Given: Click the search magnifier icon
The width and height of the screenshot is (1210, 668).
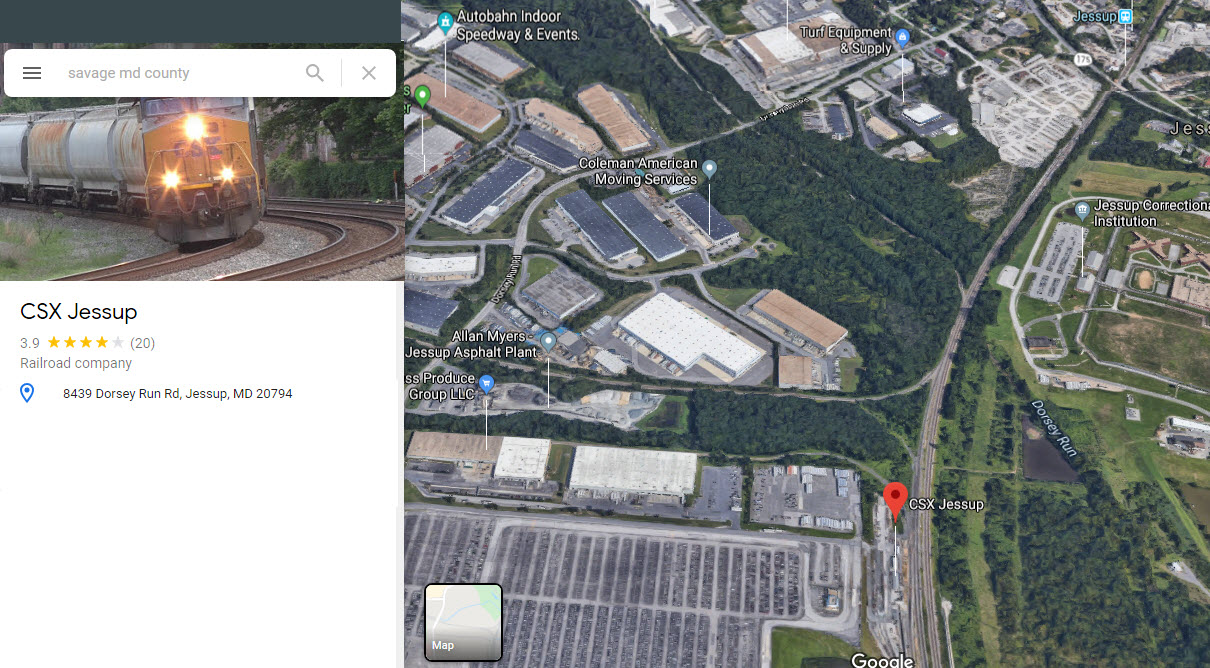Looking at the screenshot, I should pyautogui.click(x=315, y=73).
